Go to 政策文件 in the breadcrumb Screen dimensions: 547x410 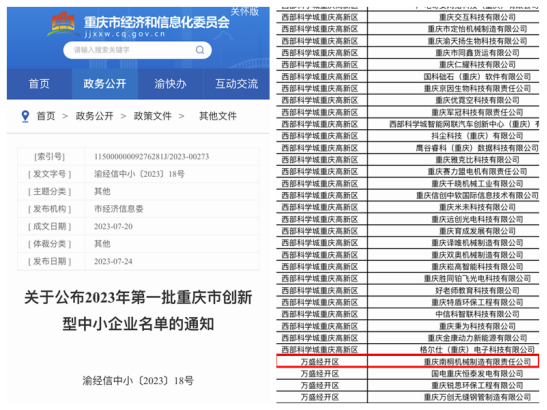[152, 116]
